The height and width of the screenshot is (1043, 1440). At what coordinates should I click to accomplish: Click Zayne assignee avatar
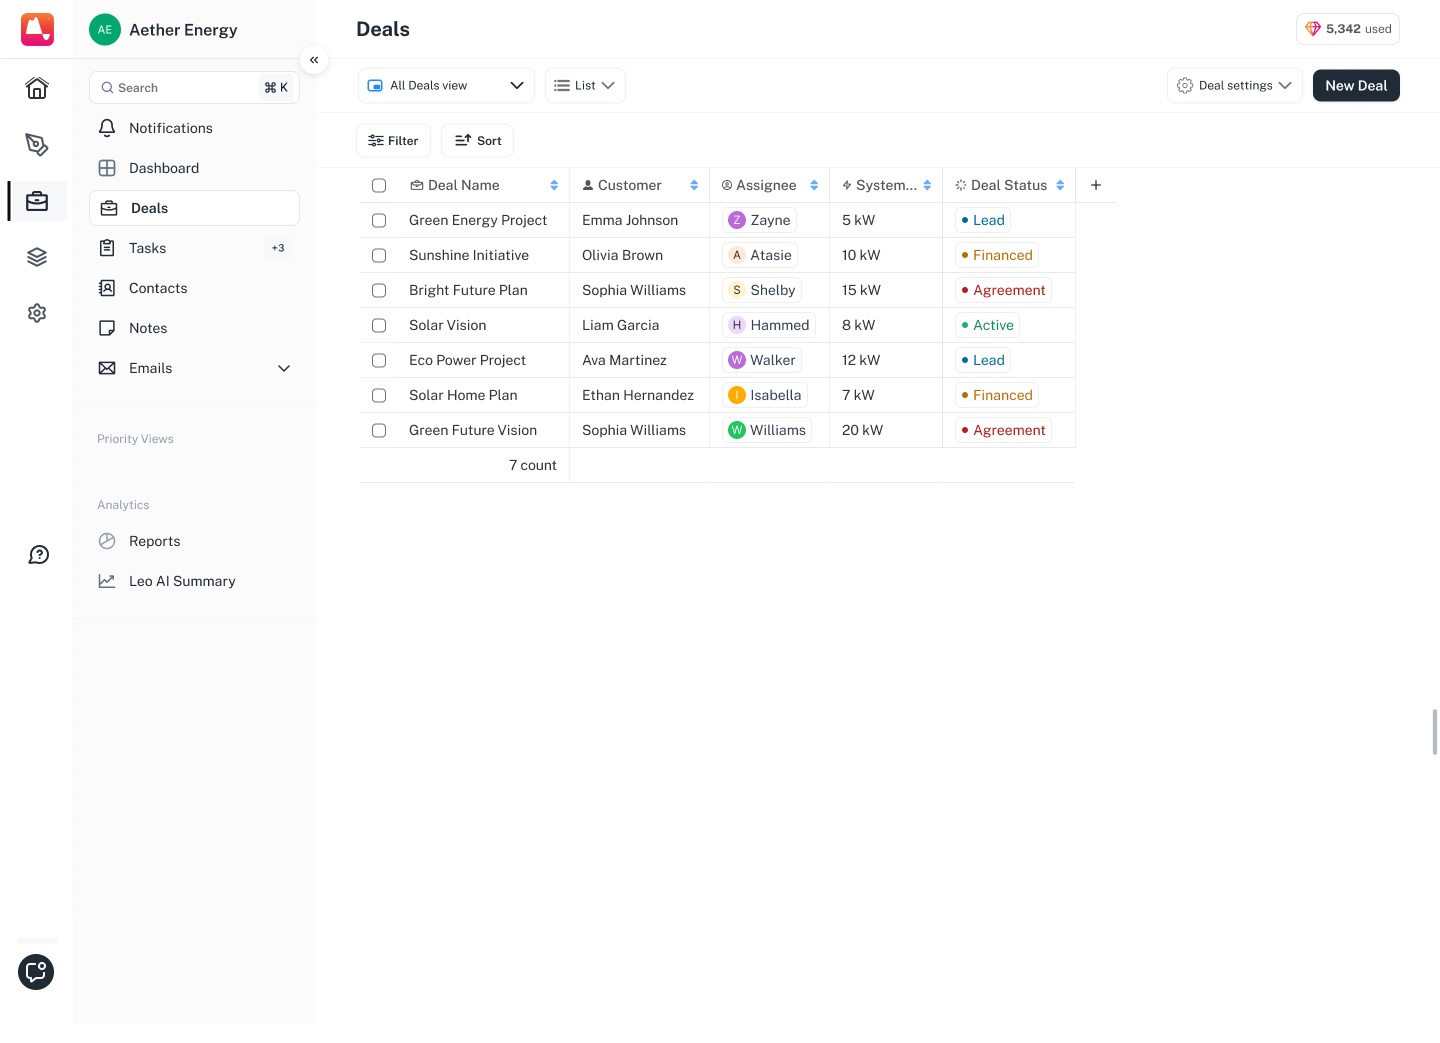737,220
